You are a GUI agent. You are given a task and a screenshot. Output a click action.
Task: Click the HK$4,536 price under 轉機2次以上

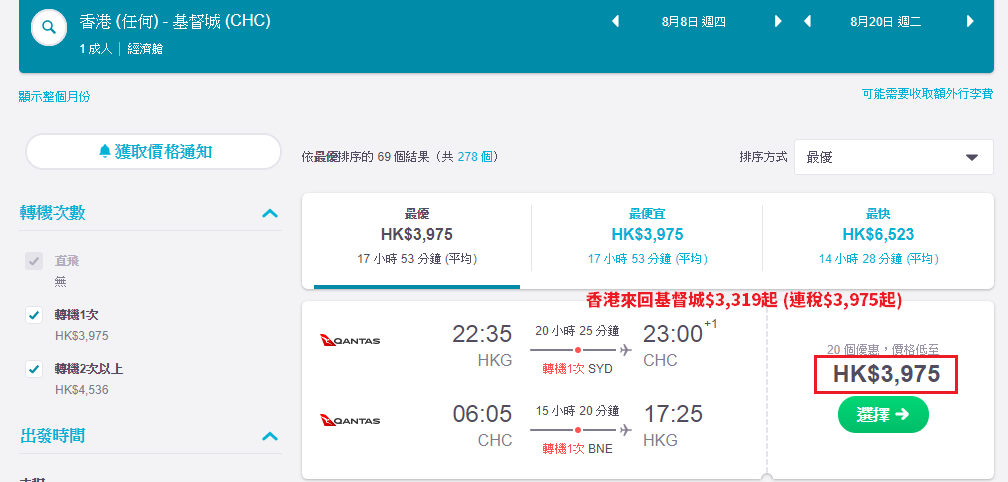(82, 389)
